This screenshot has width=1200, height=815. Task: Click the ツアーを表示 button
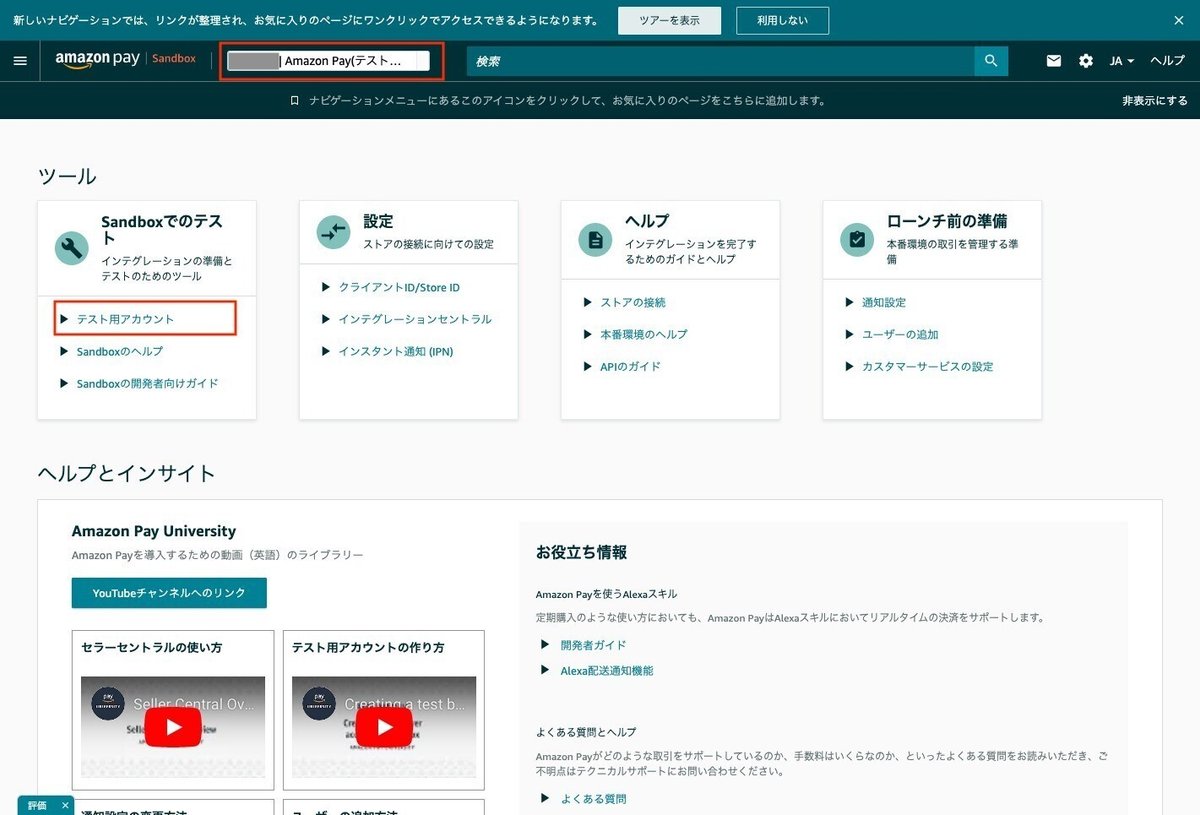tap(670, 20)
